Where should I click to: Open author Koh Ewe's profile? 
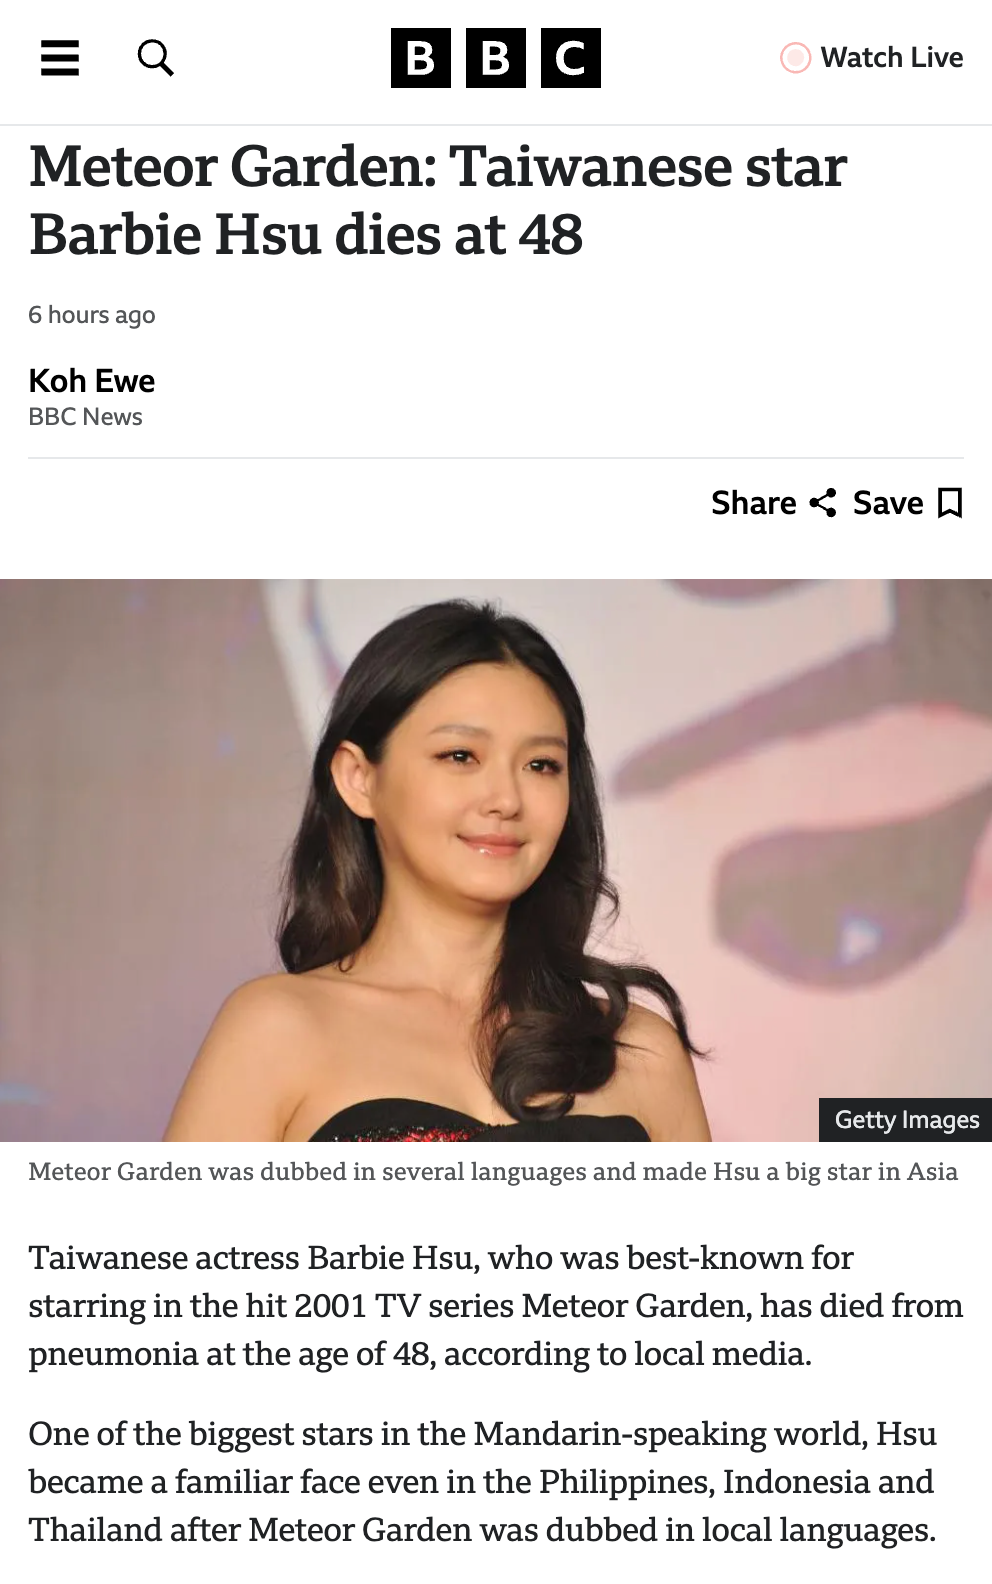[92, 381]
